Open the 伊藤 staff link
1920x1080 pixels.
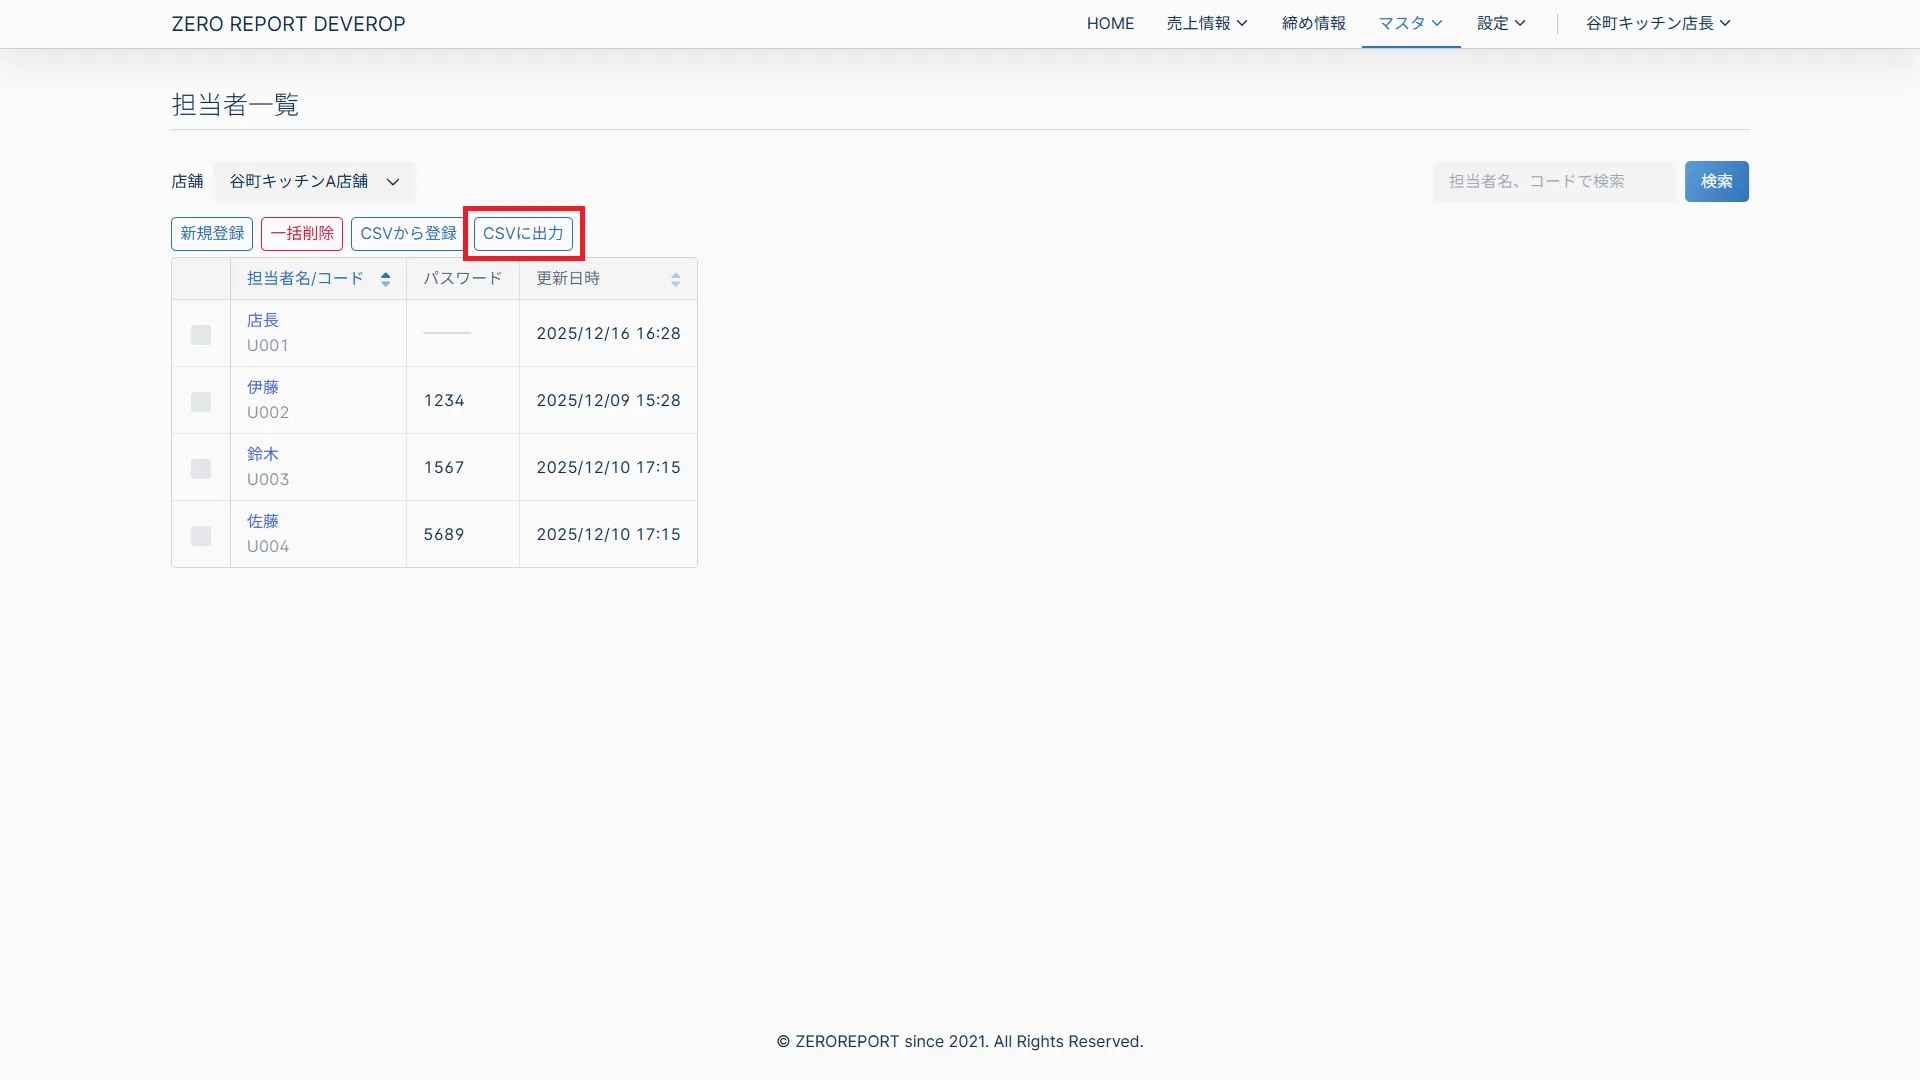pos(263,387)
